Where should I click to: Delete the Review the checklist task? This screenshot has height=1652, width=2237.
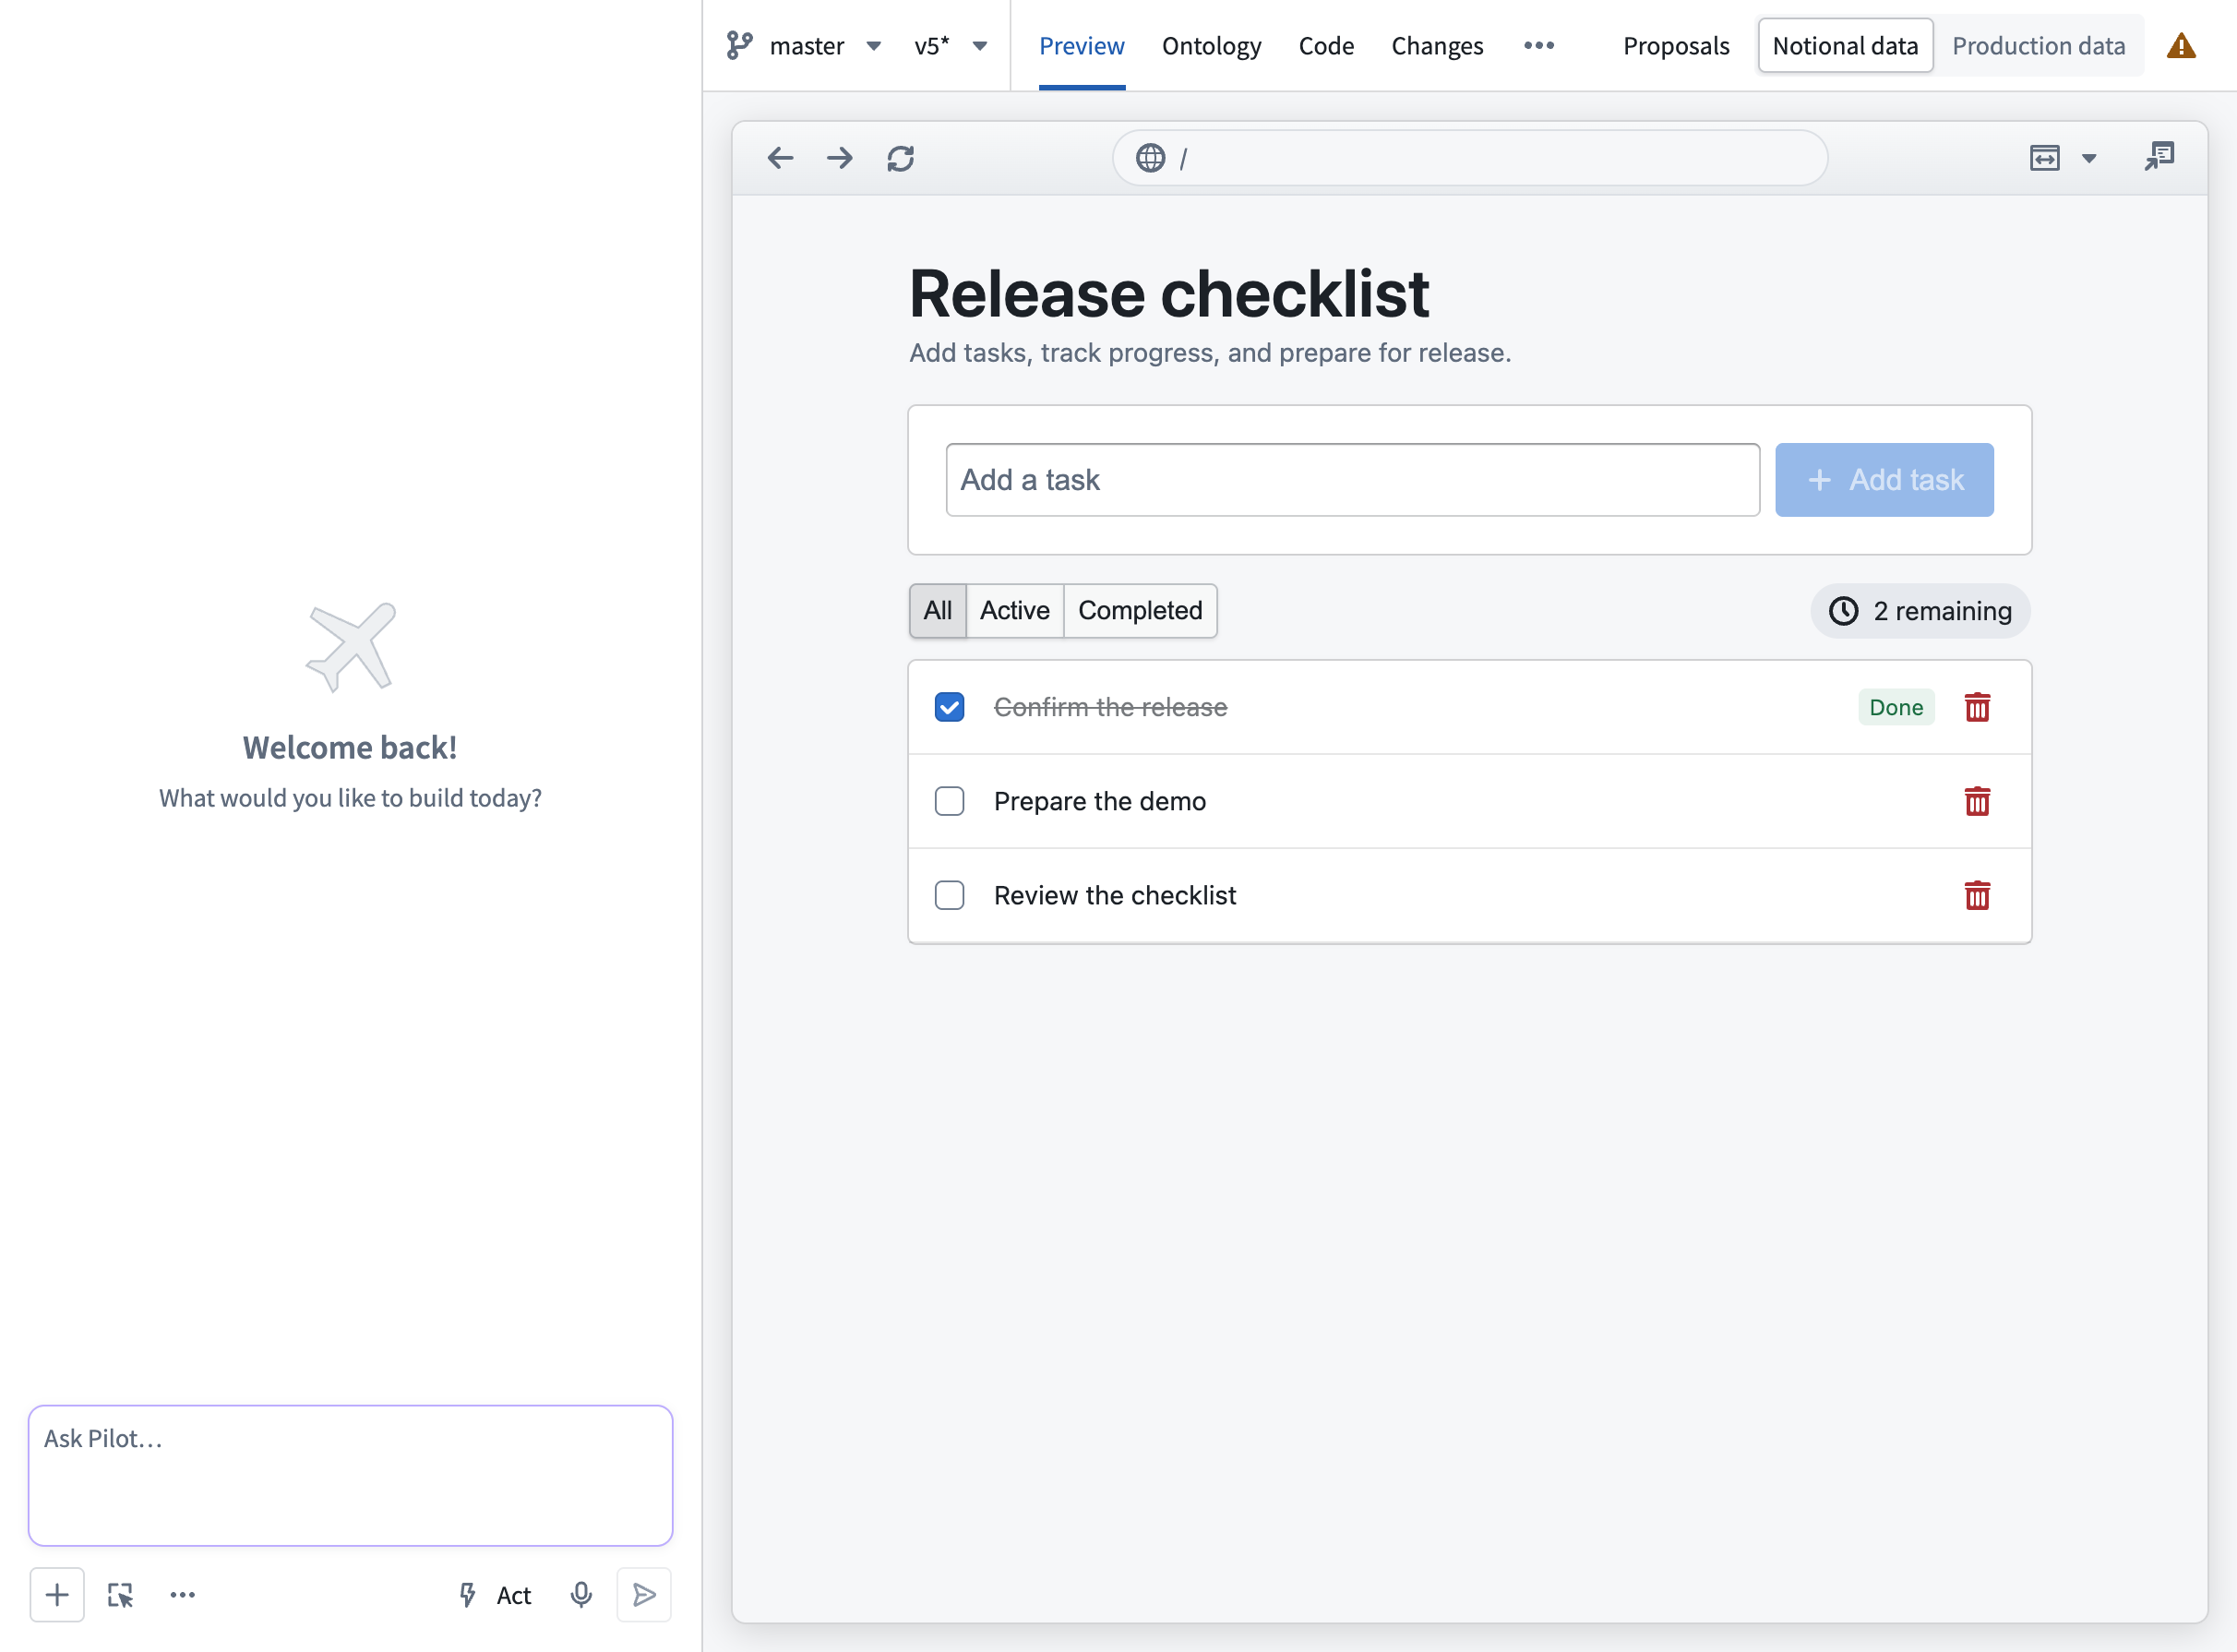(1976, 895)
